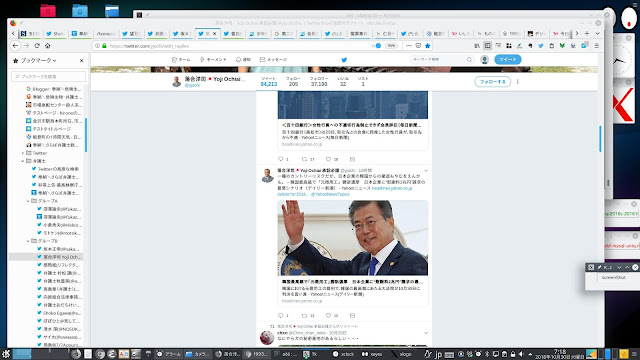Focus the ブックマークを検索 field

coord(49,76)
